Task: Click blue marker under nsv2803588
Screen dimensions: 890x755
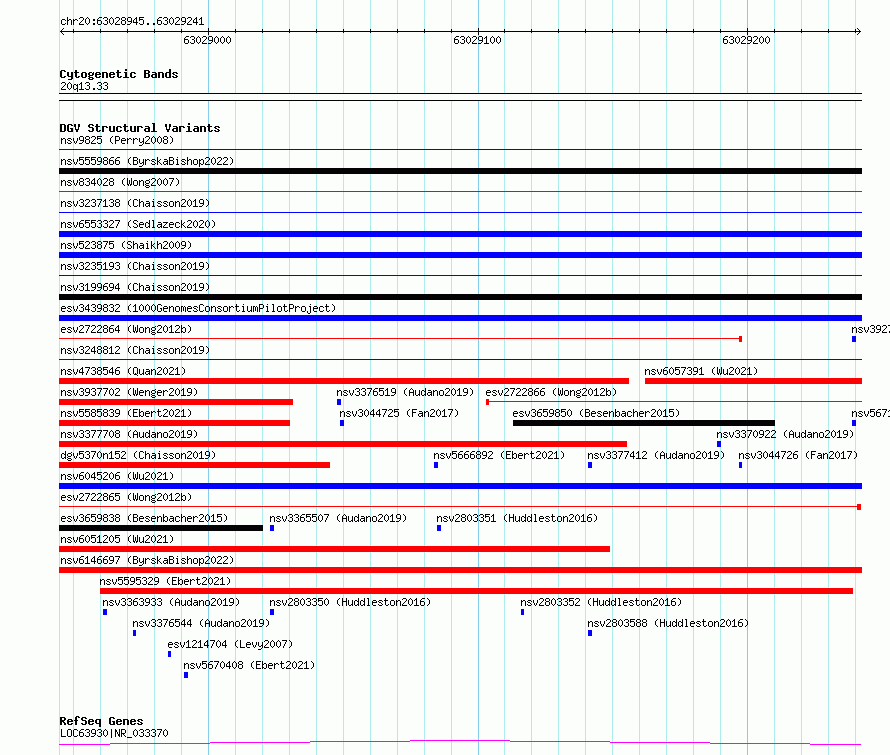Action: click(x=590, y=633)
